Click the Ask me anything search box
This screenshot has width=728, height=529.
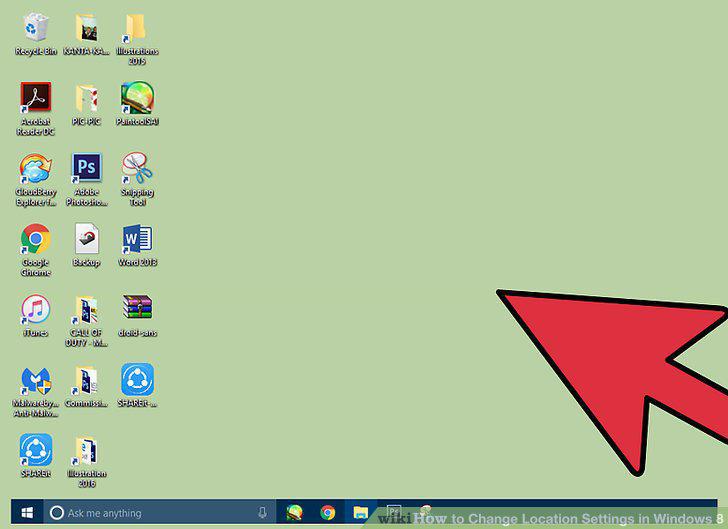160,513
